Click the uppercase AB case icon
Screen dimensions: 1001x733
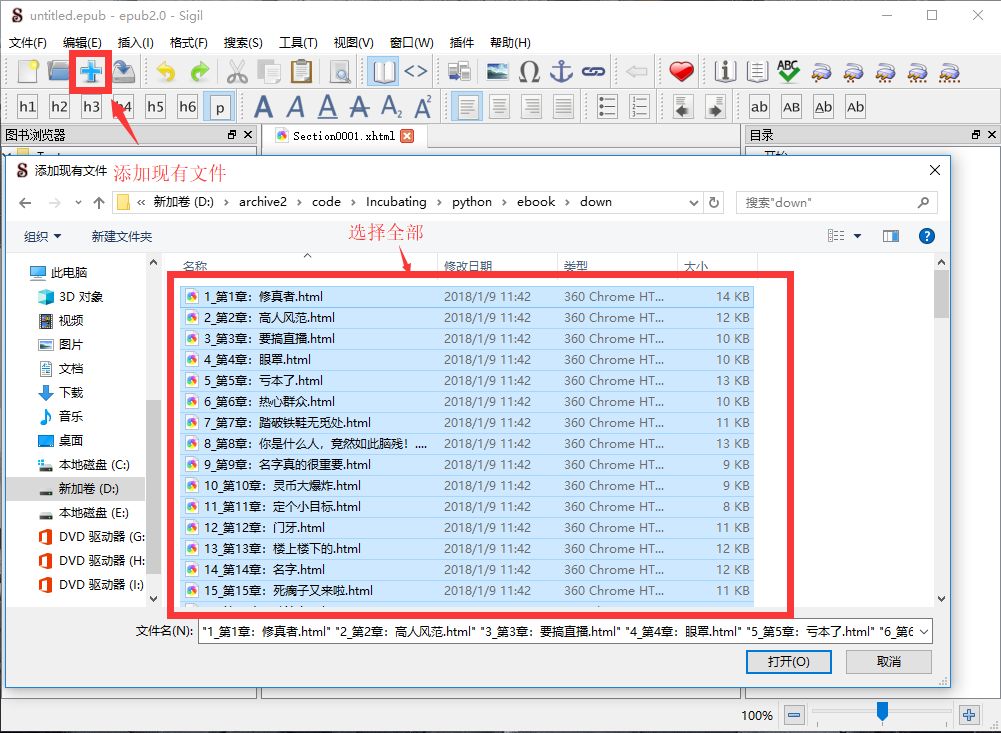pyautogui.click(x=791, y=107)
